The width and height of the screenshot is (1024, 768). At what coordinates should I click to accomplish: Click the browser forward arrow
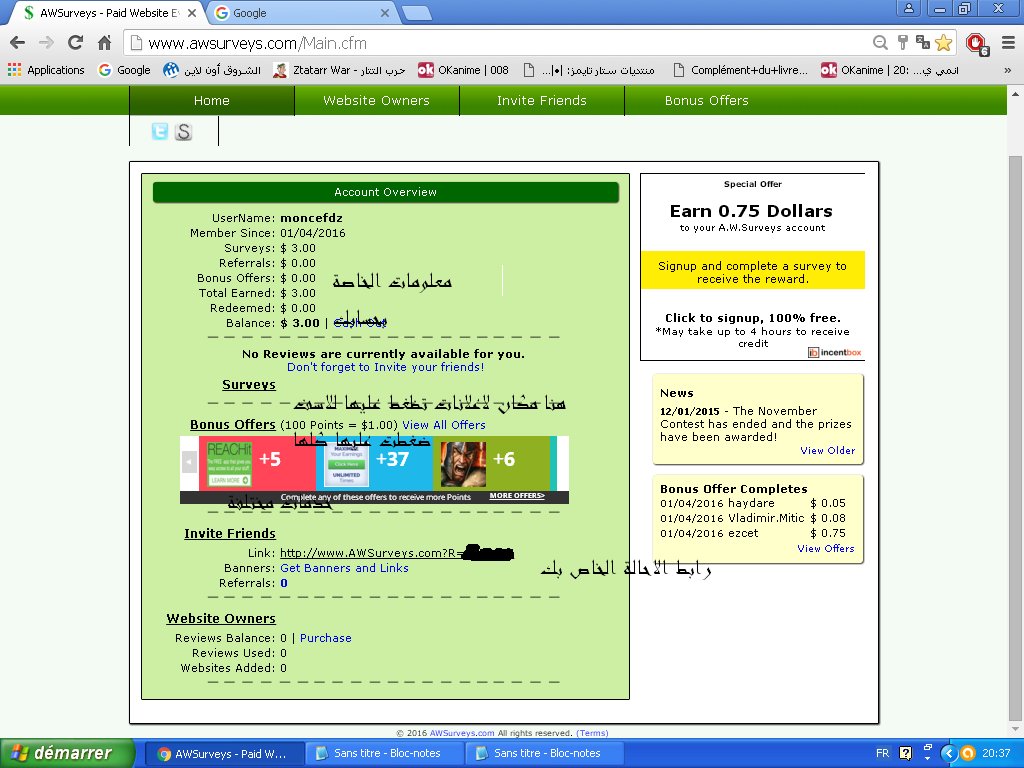tap(46, 43)
